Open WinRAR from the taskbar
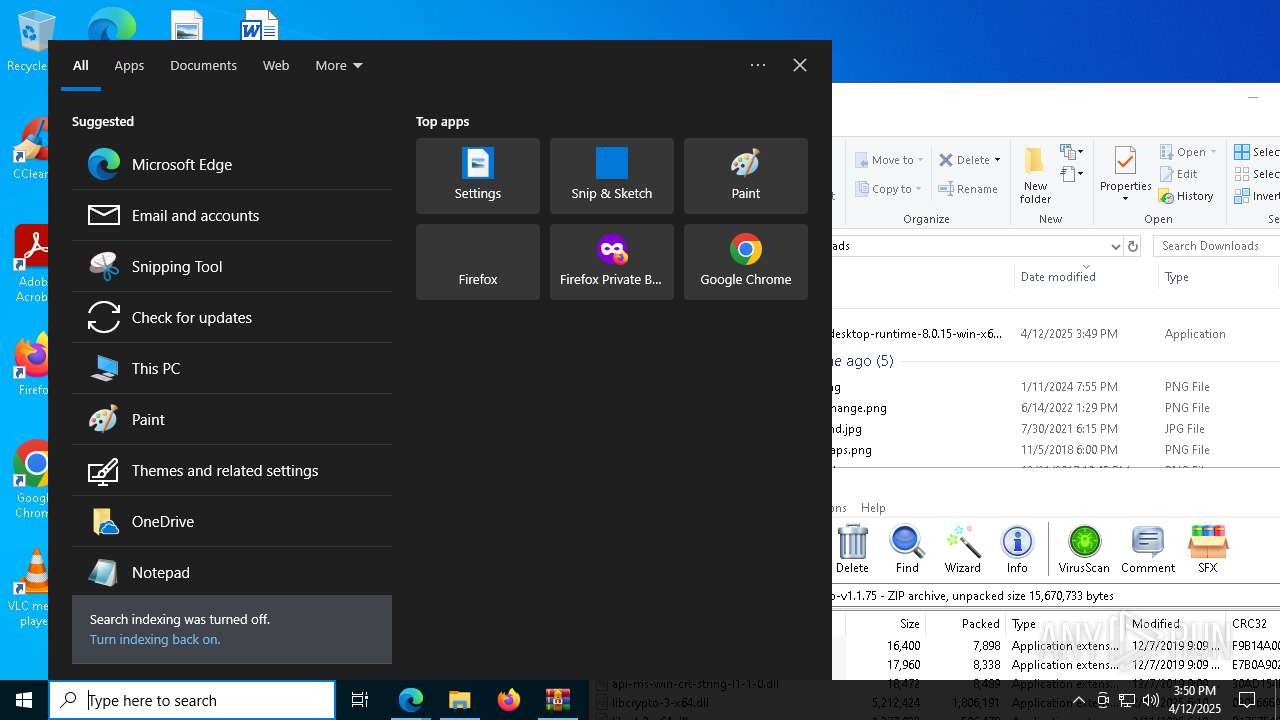This screenshot has width=1280, height=720. point(558,700)
